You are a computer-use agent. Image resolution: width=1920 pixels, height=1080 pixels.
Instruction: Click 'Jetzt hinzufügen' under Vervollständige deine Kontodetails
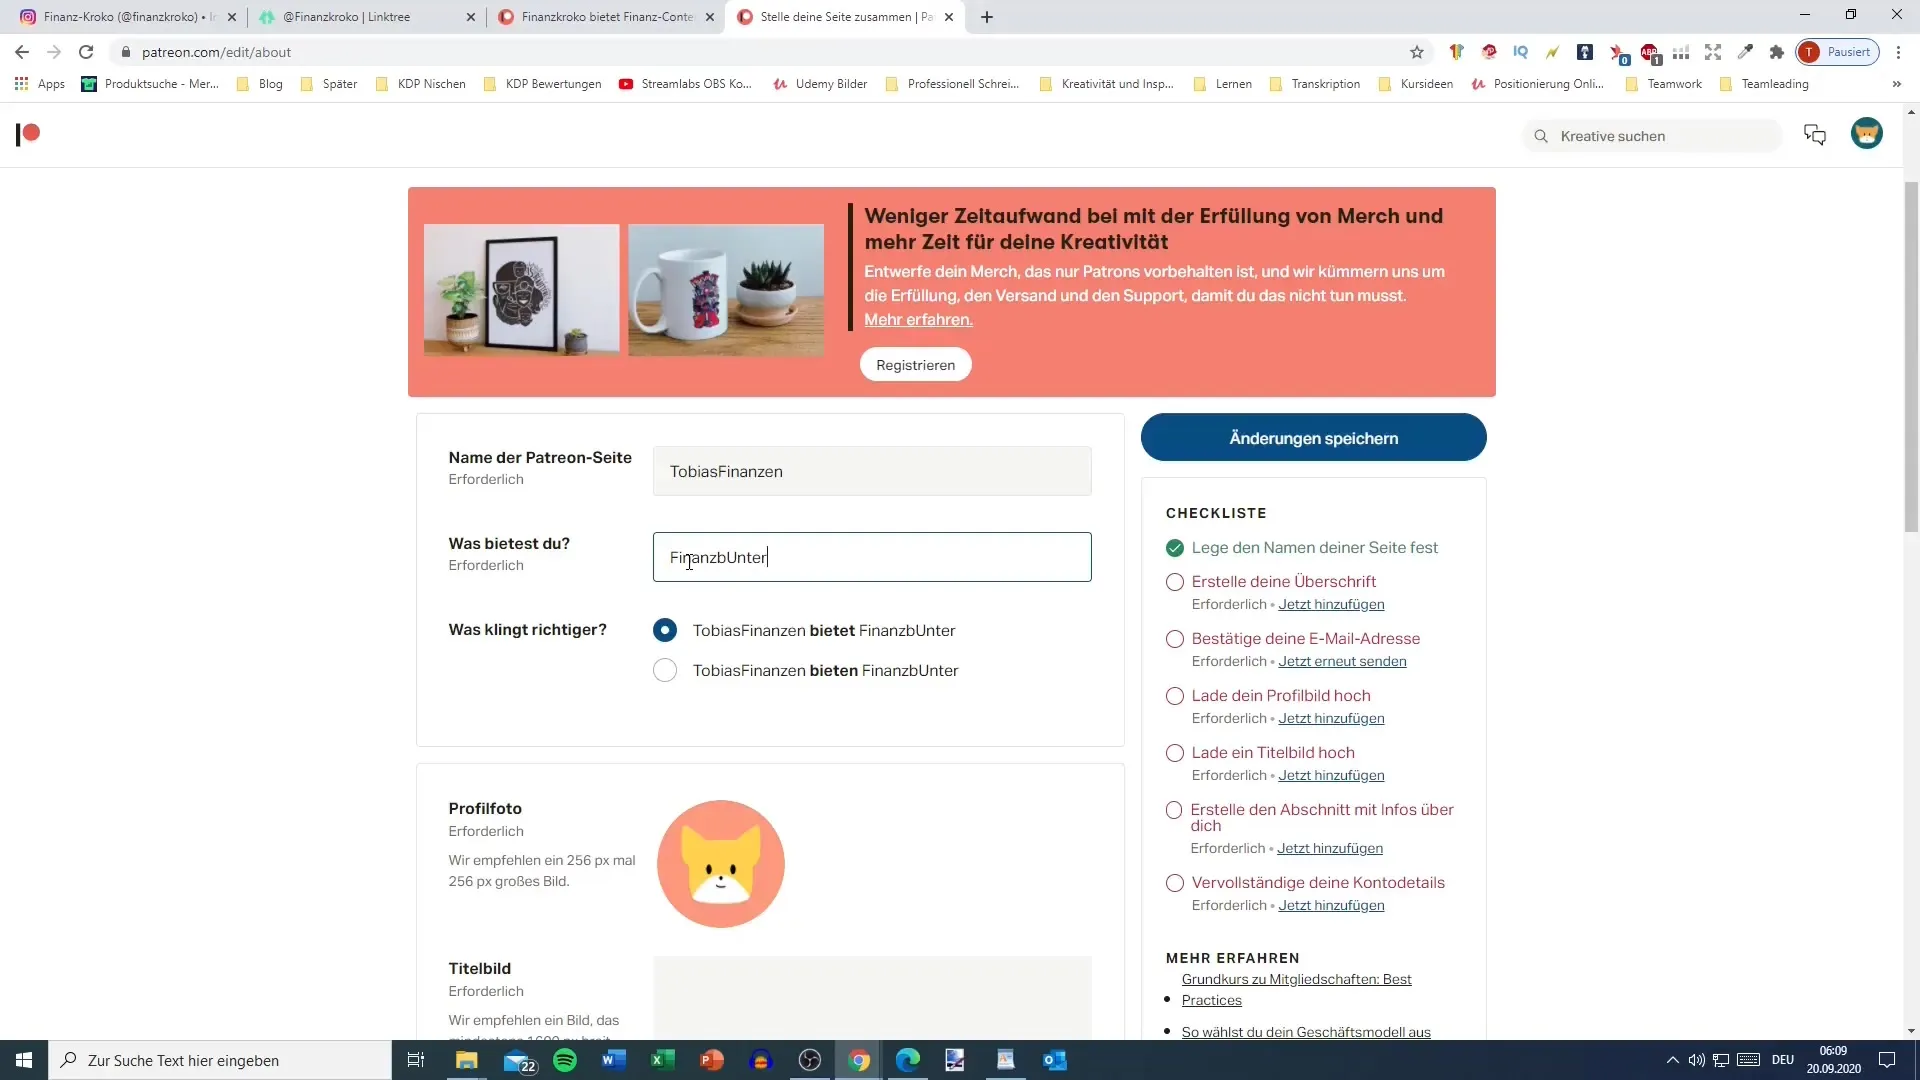tap(1331, 905)
